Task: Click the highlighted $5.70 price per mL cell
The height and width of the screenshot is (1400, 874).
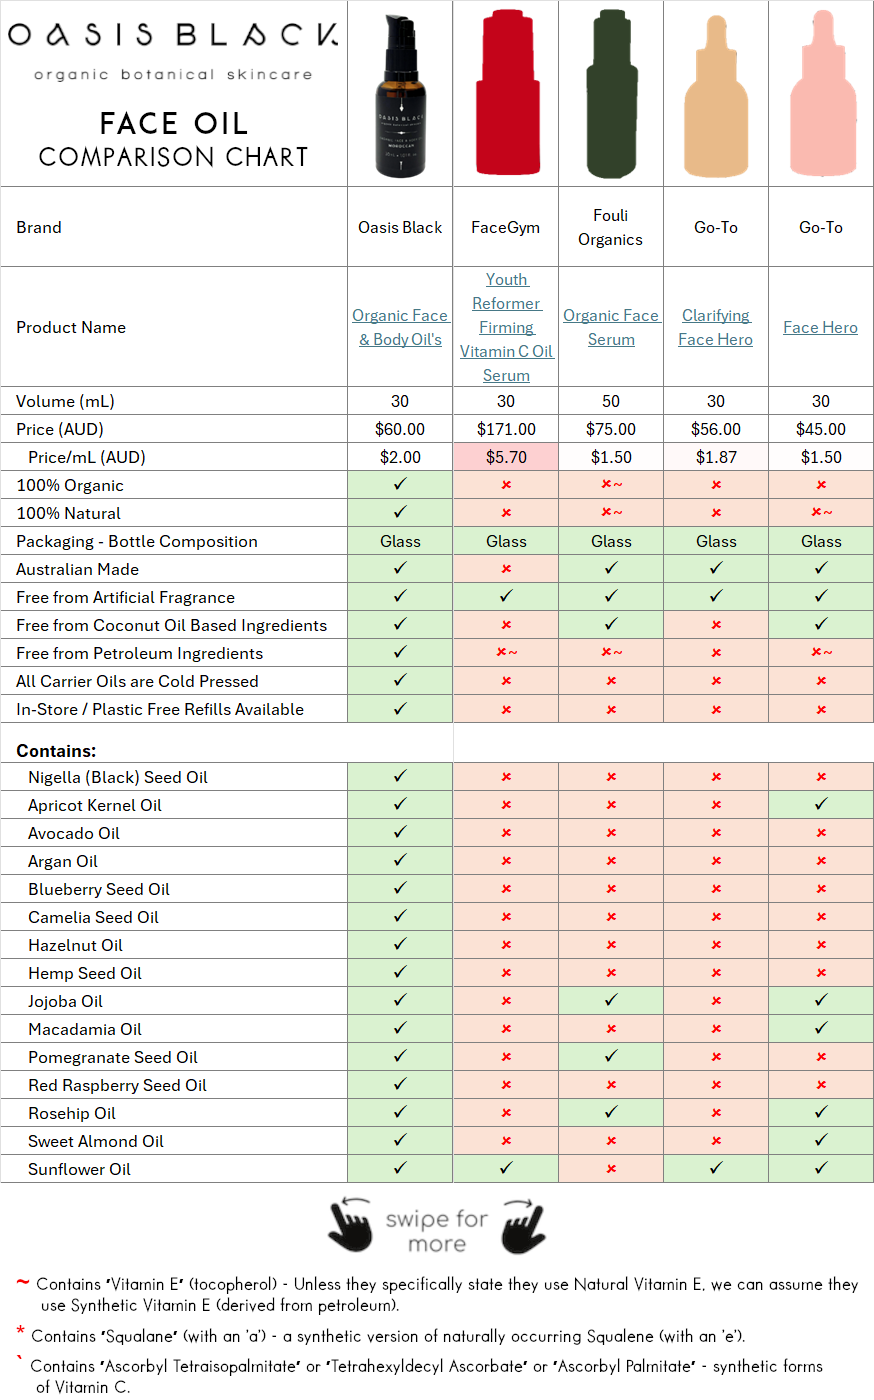Action: 506,457
